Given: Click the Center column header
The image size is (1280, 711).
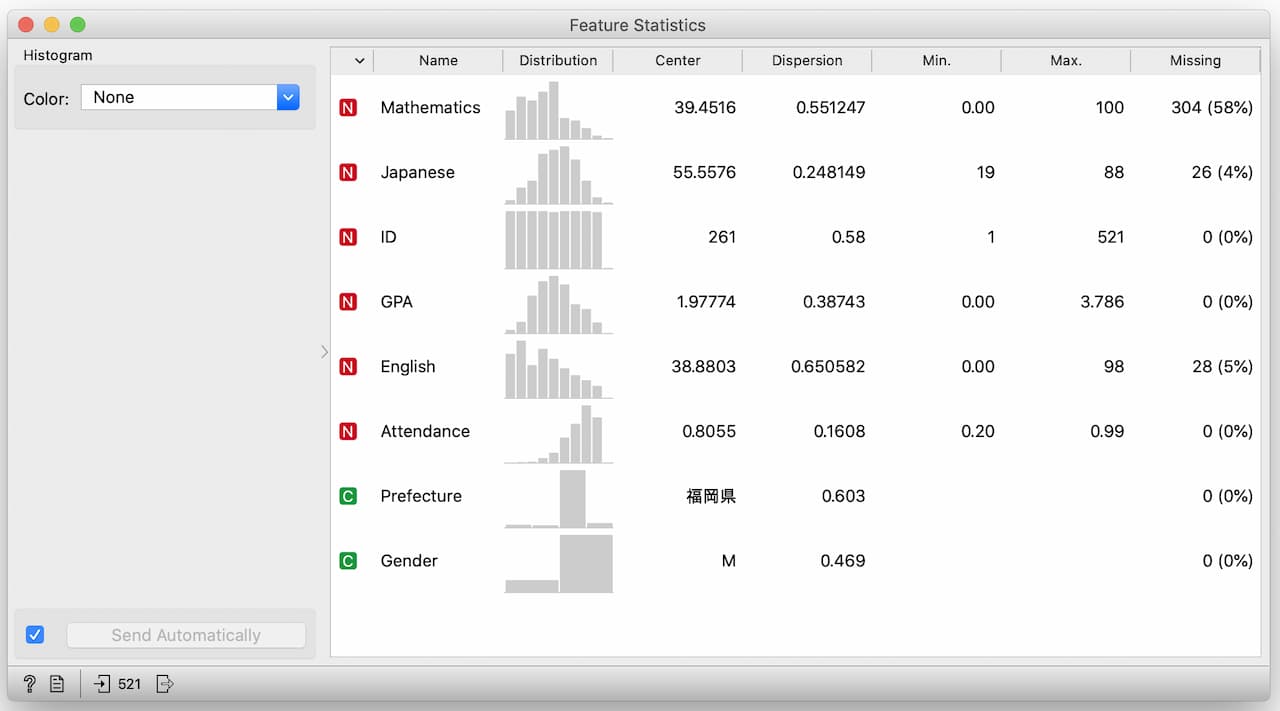Looking at the screenshot, I should 677,61.
